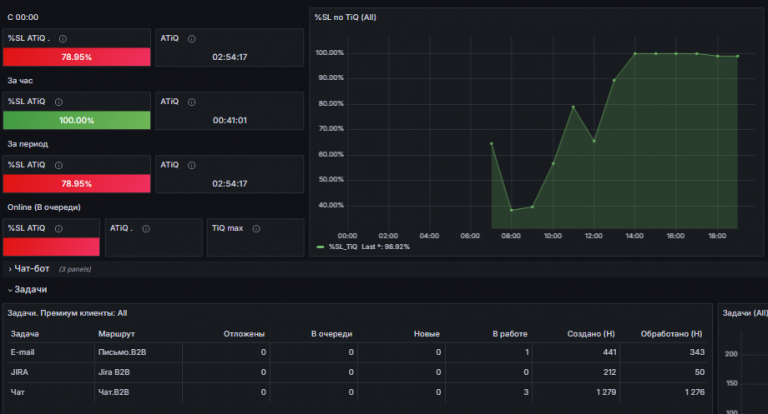
Task: Click the 78.95% red stat under За период
Action: [x=76, y=184]
